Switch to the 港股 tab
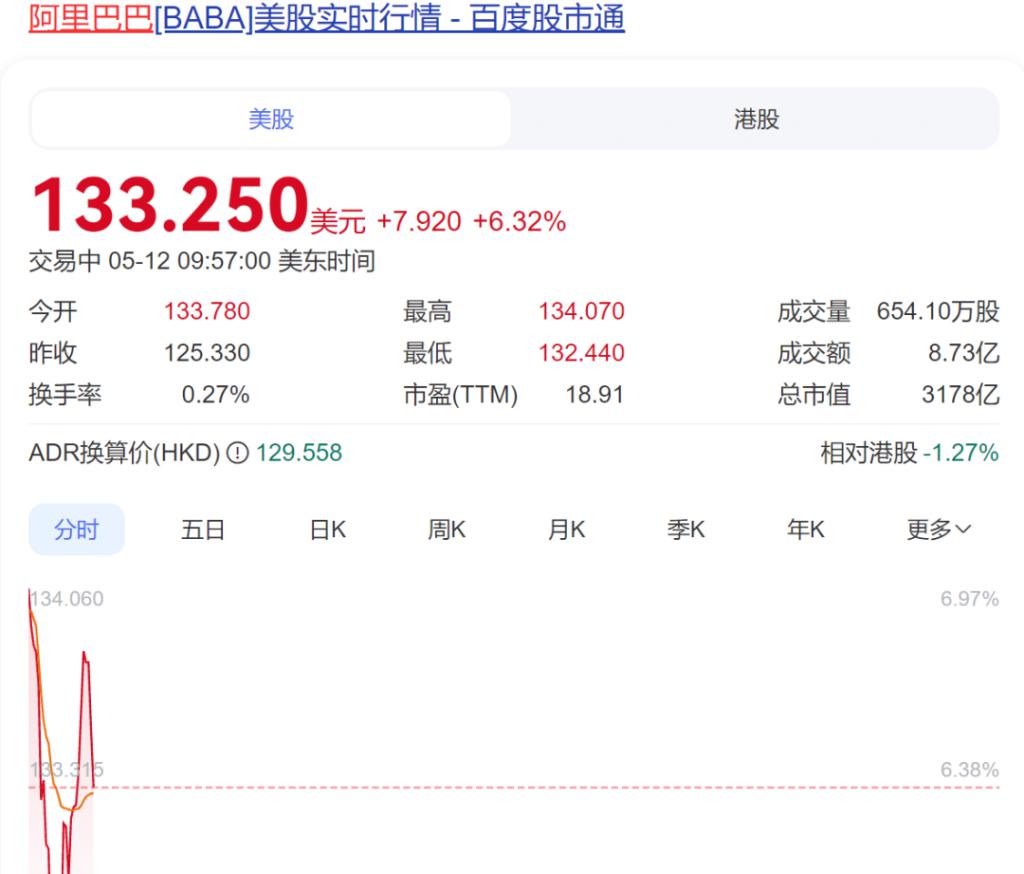The image size is (1024, 874). [x=756, y=119]
